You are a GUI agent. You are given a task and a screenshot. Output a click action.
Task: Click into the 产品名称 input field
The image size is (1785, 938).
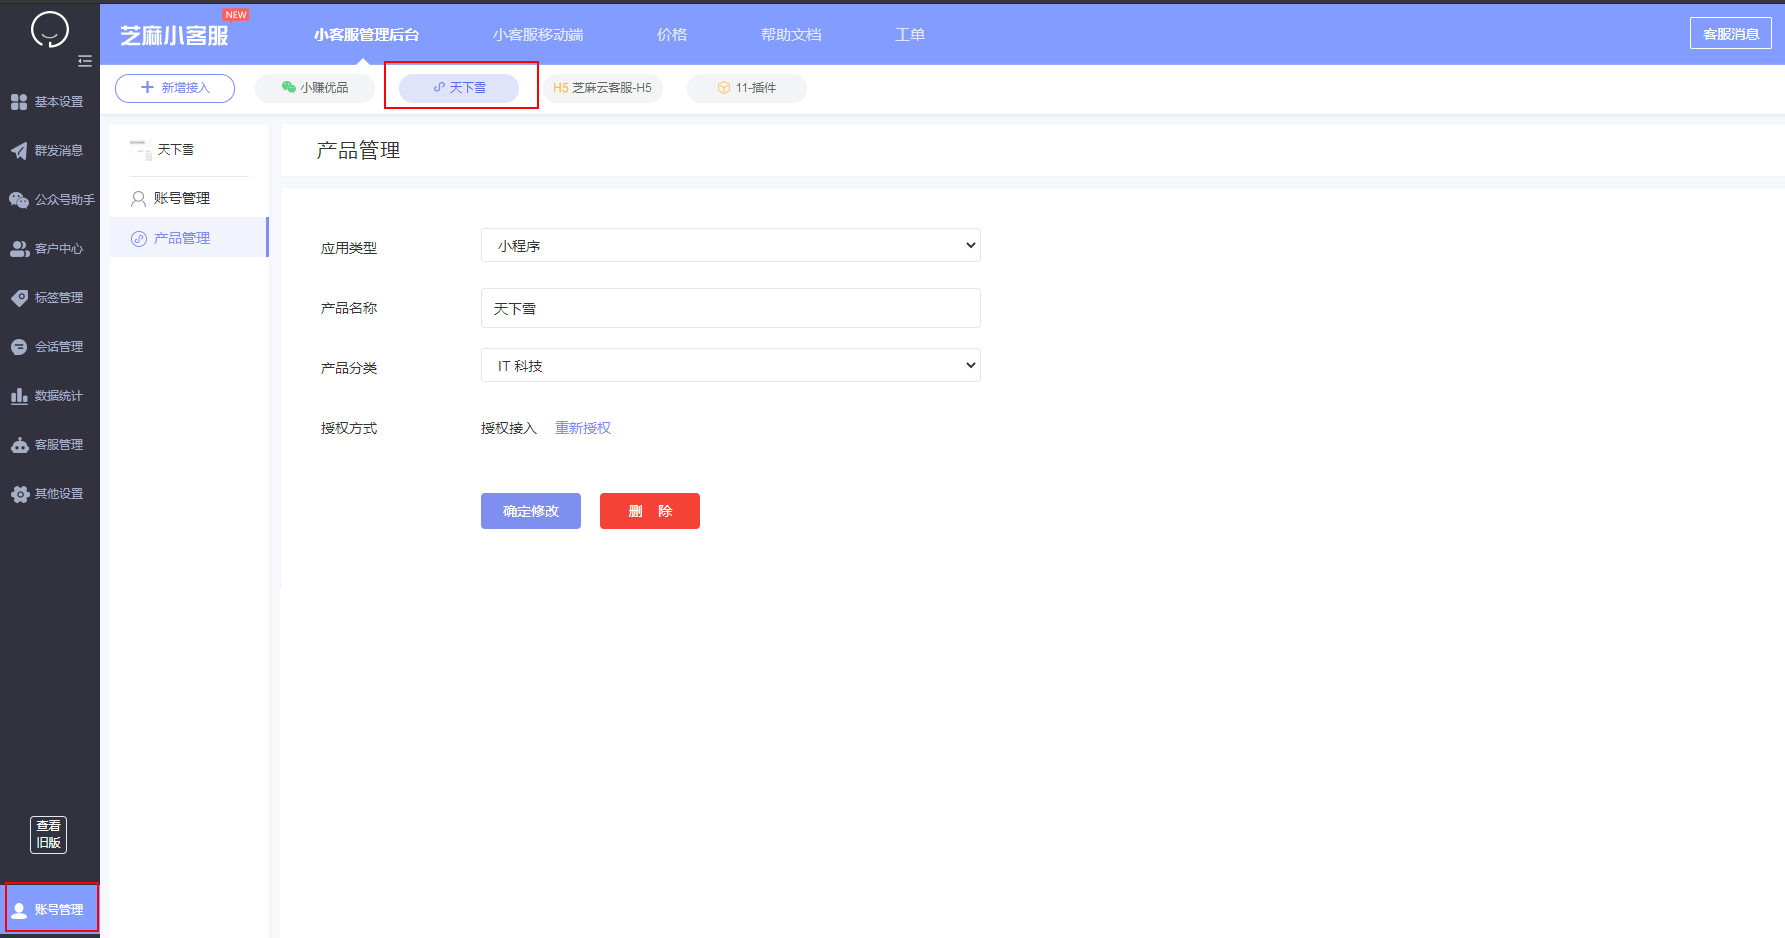pos(731,308)
